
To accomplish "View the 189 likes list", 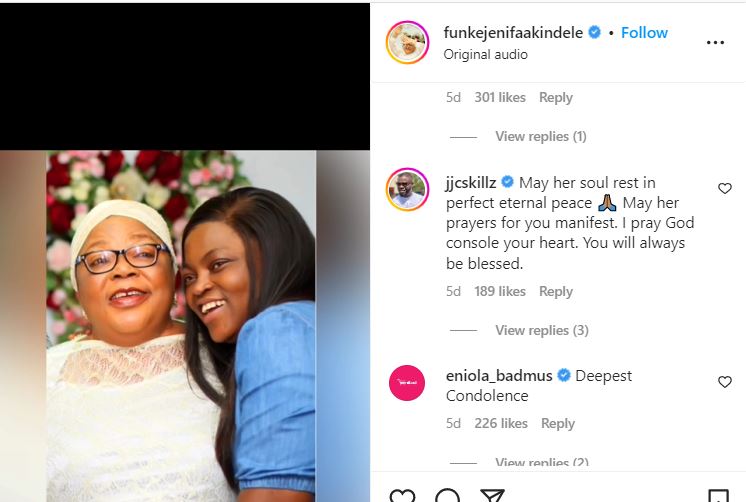I will 500,291.
